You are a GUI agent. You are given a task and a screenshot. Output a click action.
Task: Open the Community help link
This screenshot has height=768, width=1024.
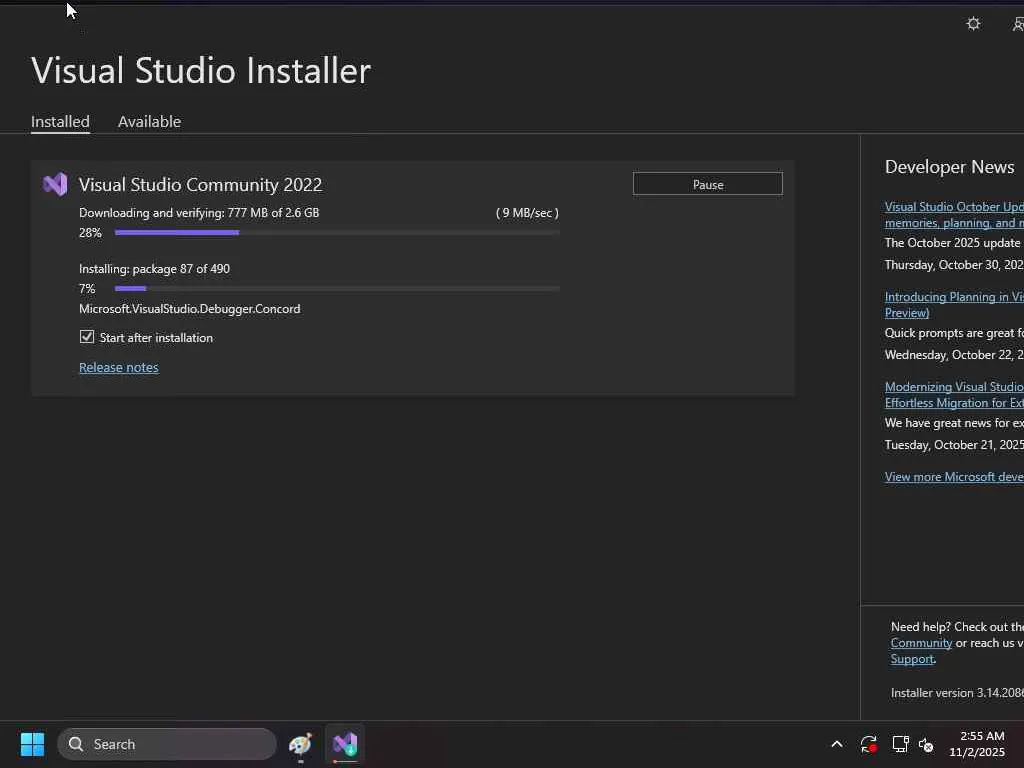[921, 643]
